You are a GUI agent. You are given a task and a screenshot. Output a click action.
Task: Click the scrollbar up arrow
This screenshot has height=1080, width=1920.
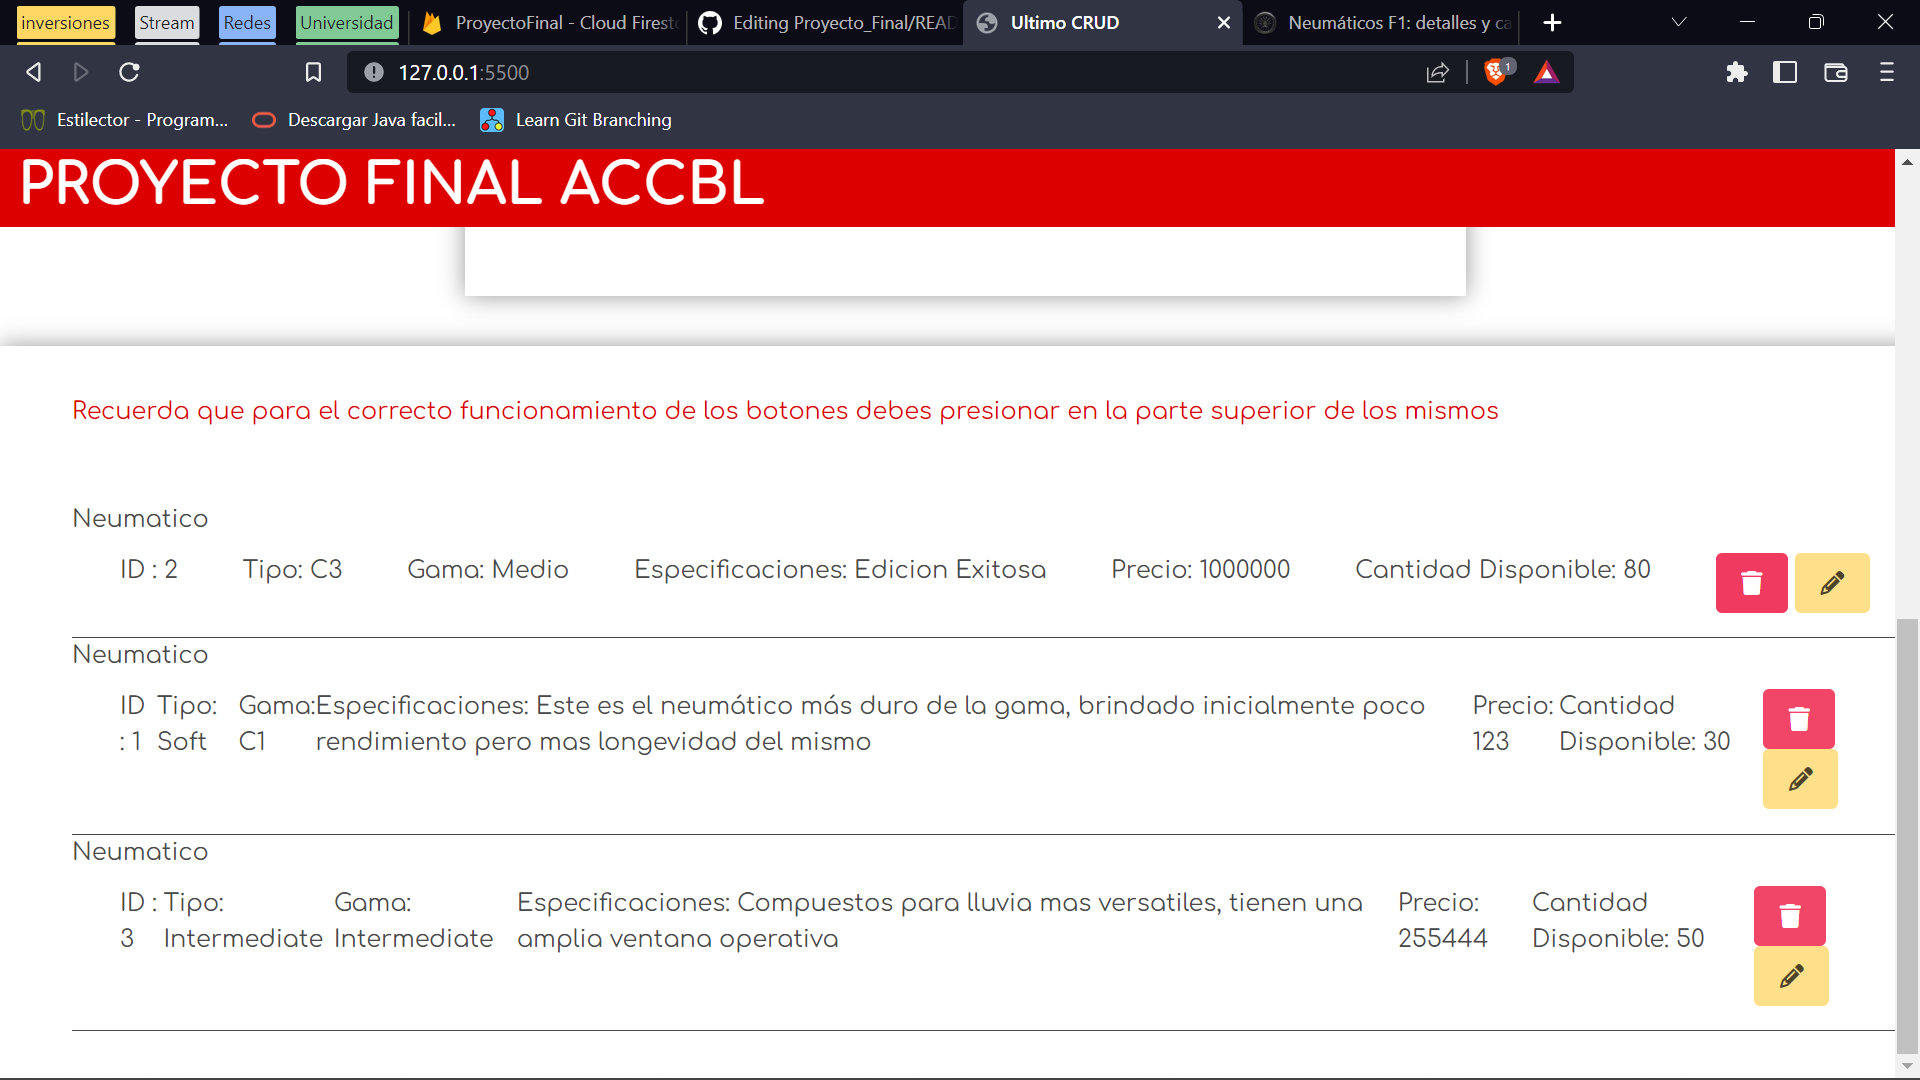(1907, 161)
